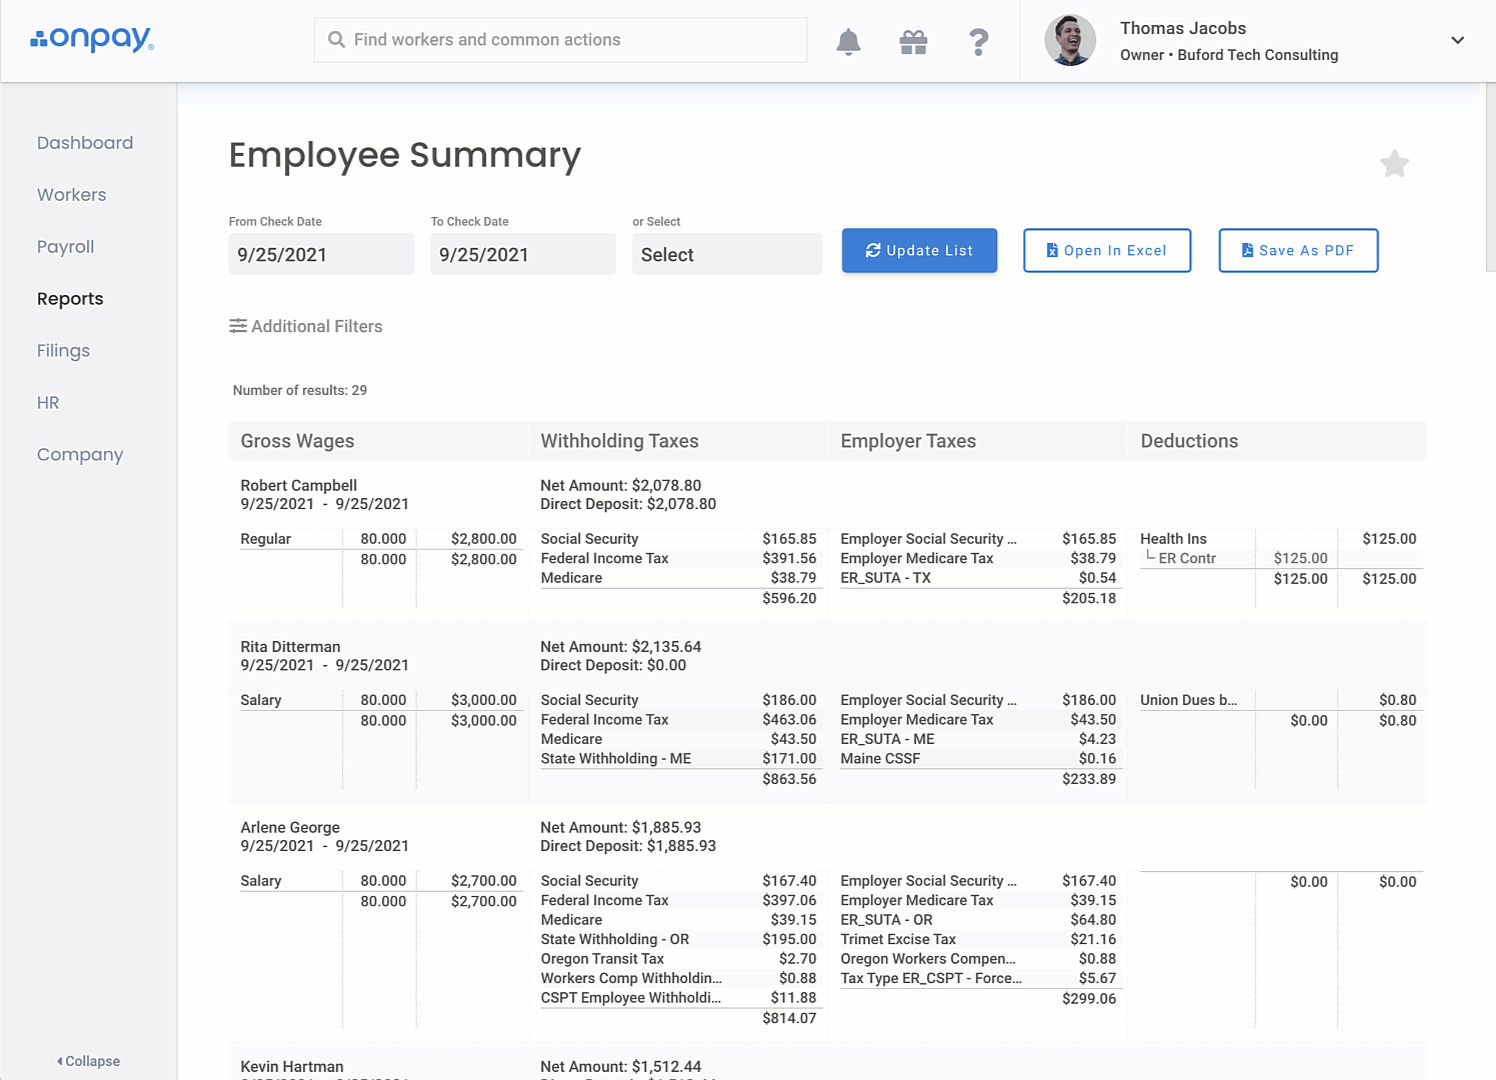1496x1080 pixels.
Task: Click Thomas Jacobs profile photo
Action: (1070, 40)
